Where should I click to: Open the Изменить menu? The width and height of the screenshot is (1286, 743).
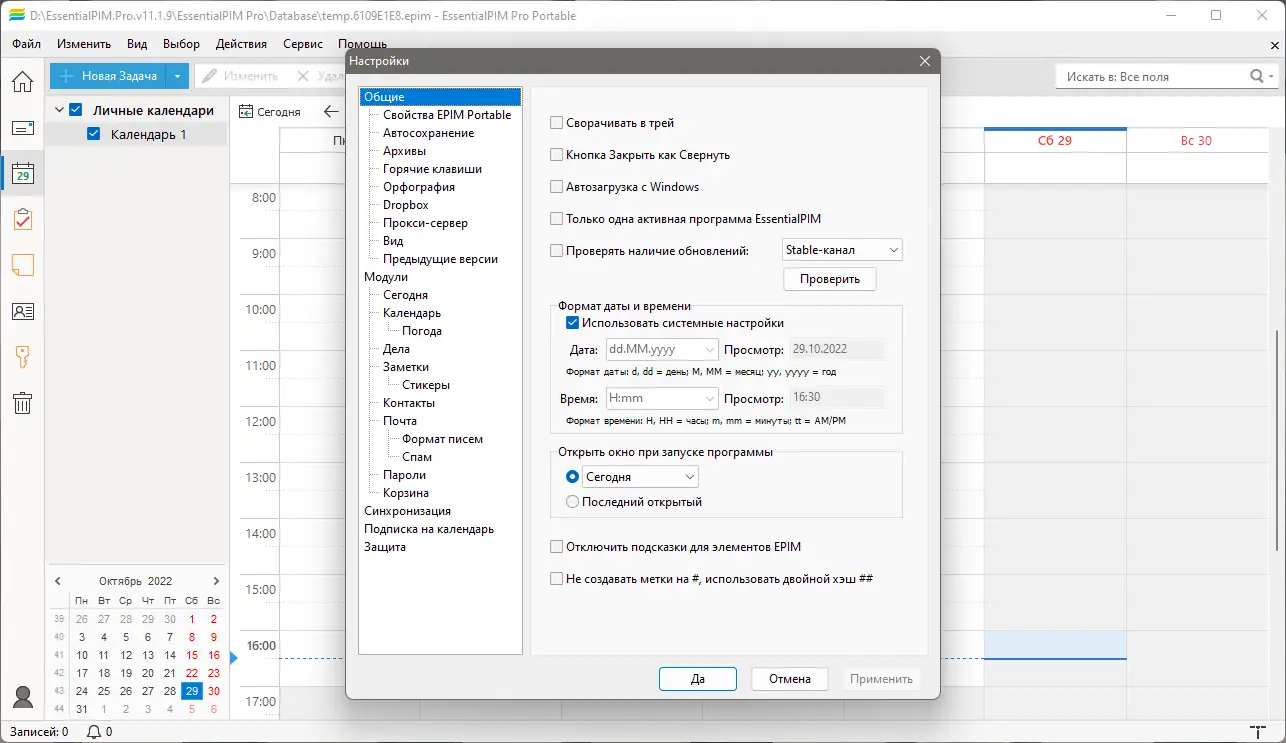[x=84, y=44]
